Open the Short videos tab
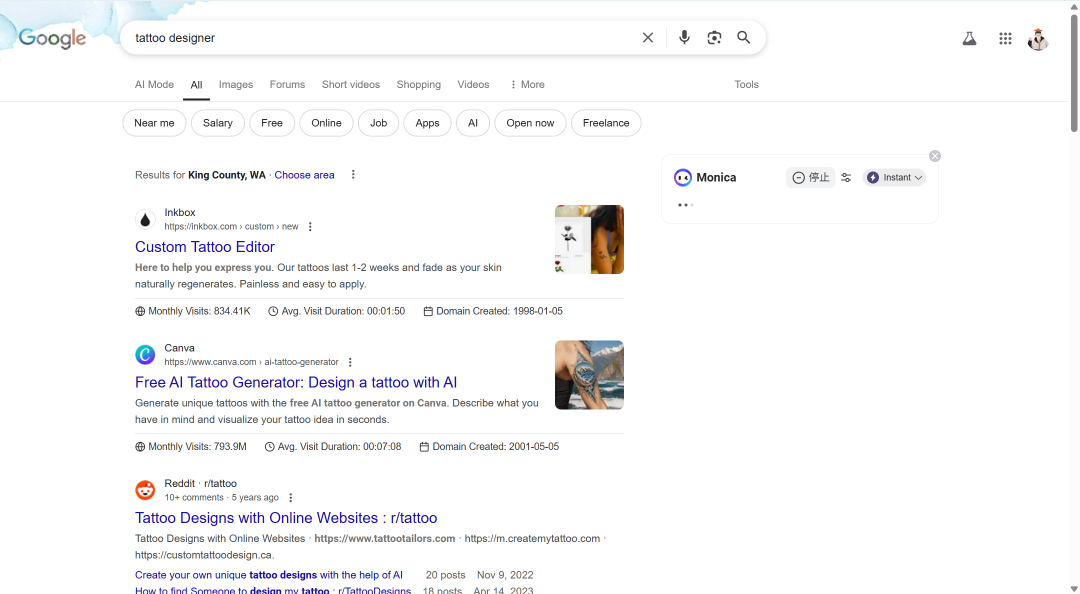1080x594 pixels. [351, 85]
